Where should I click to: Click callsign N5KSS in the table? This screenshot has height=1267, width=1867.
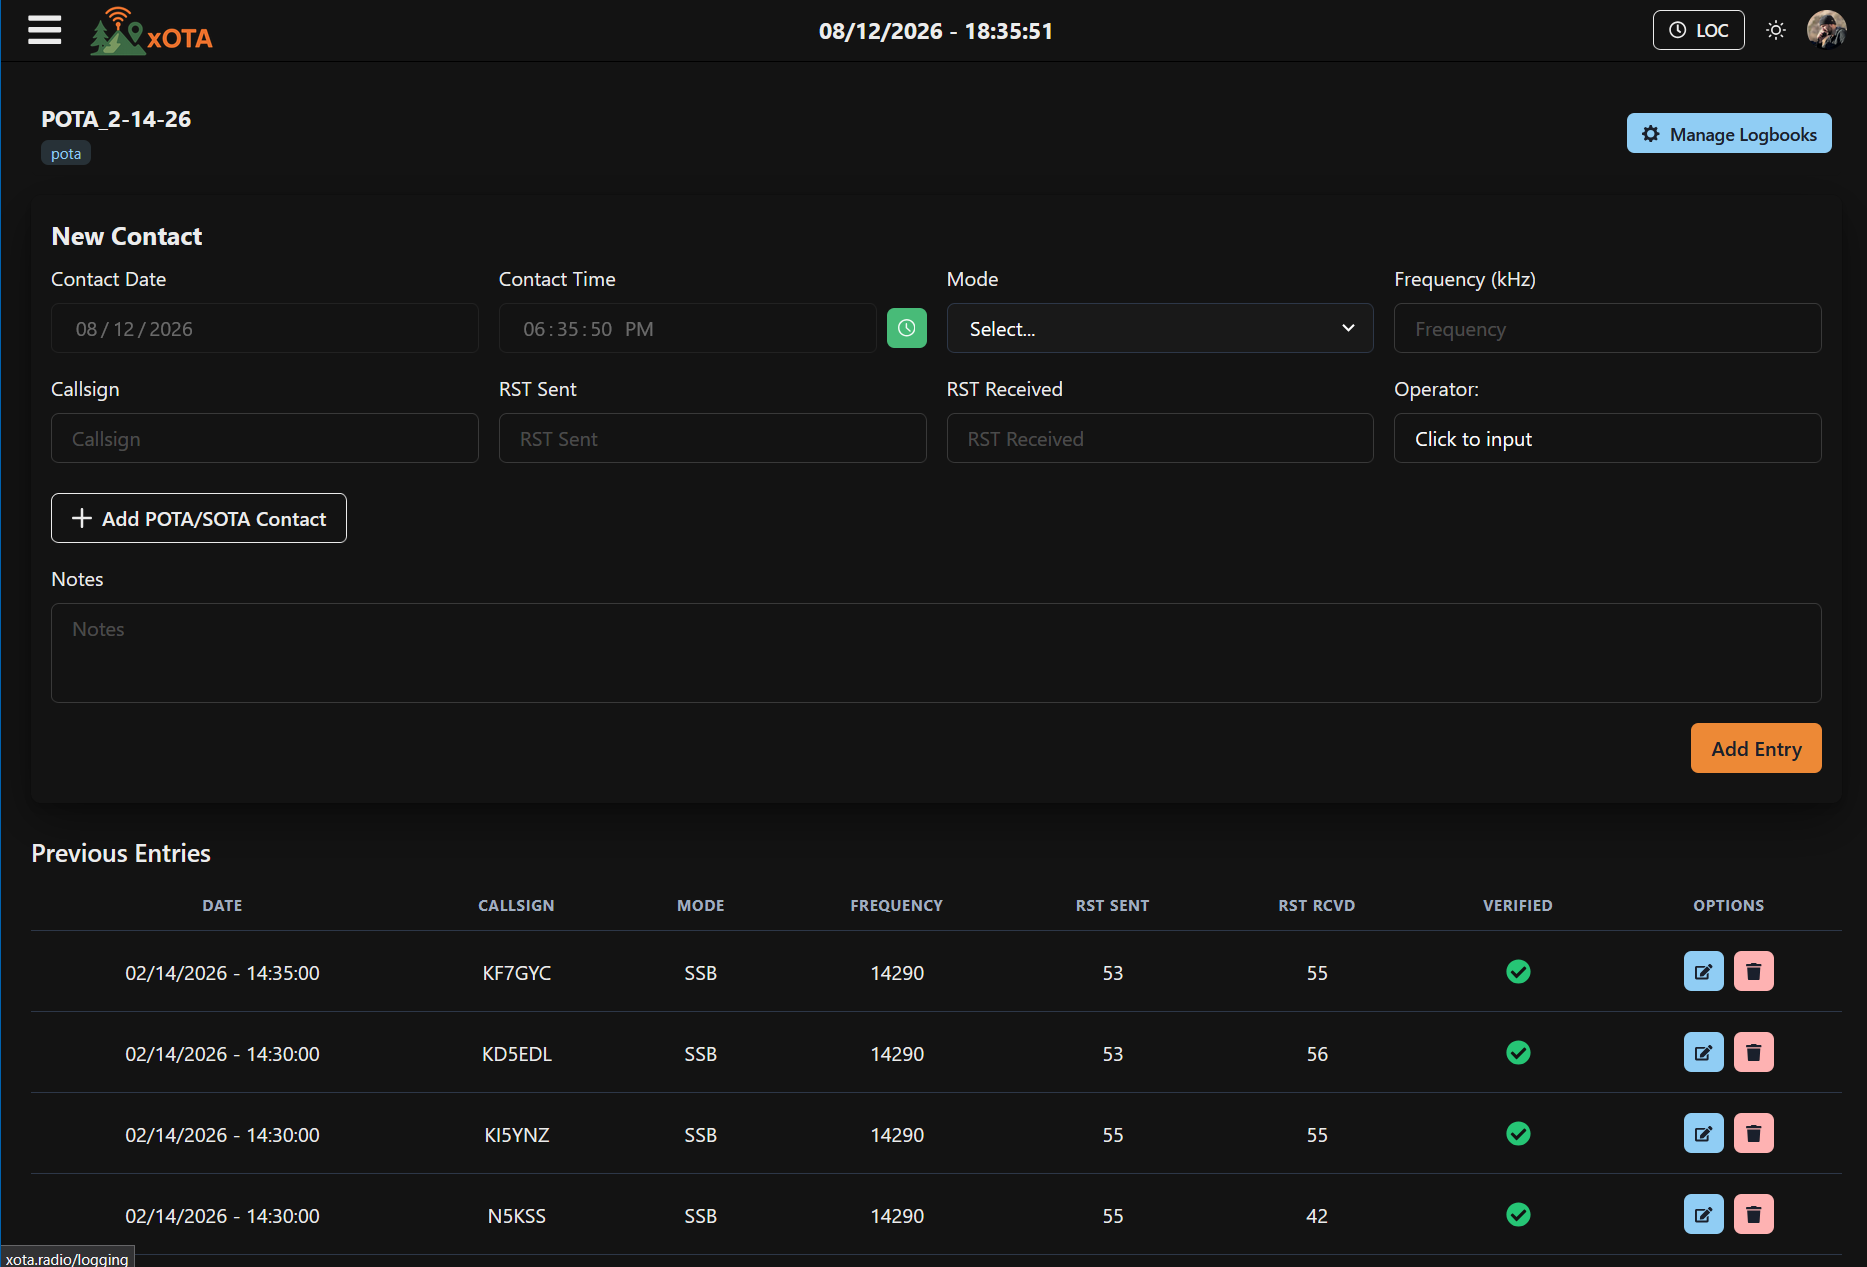[516, 1216]
